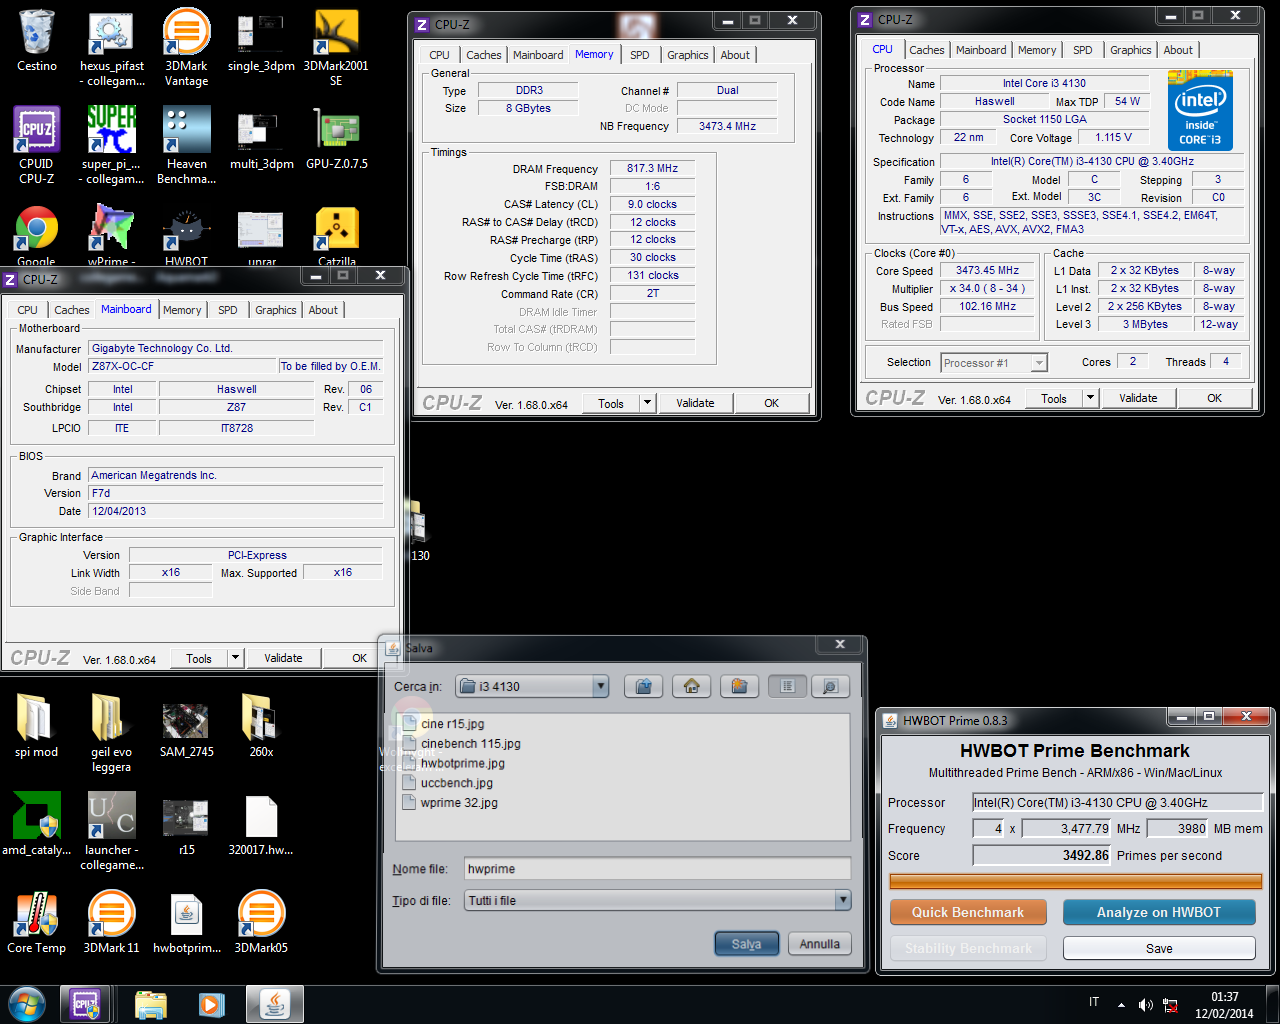Launch the Heaven Benchmark desktop shortcut

[187, 145]
